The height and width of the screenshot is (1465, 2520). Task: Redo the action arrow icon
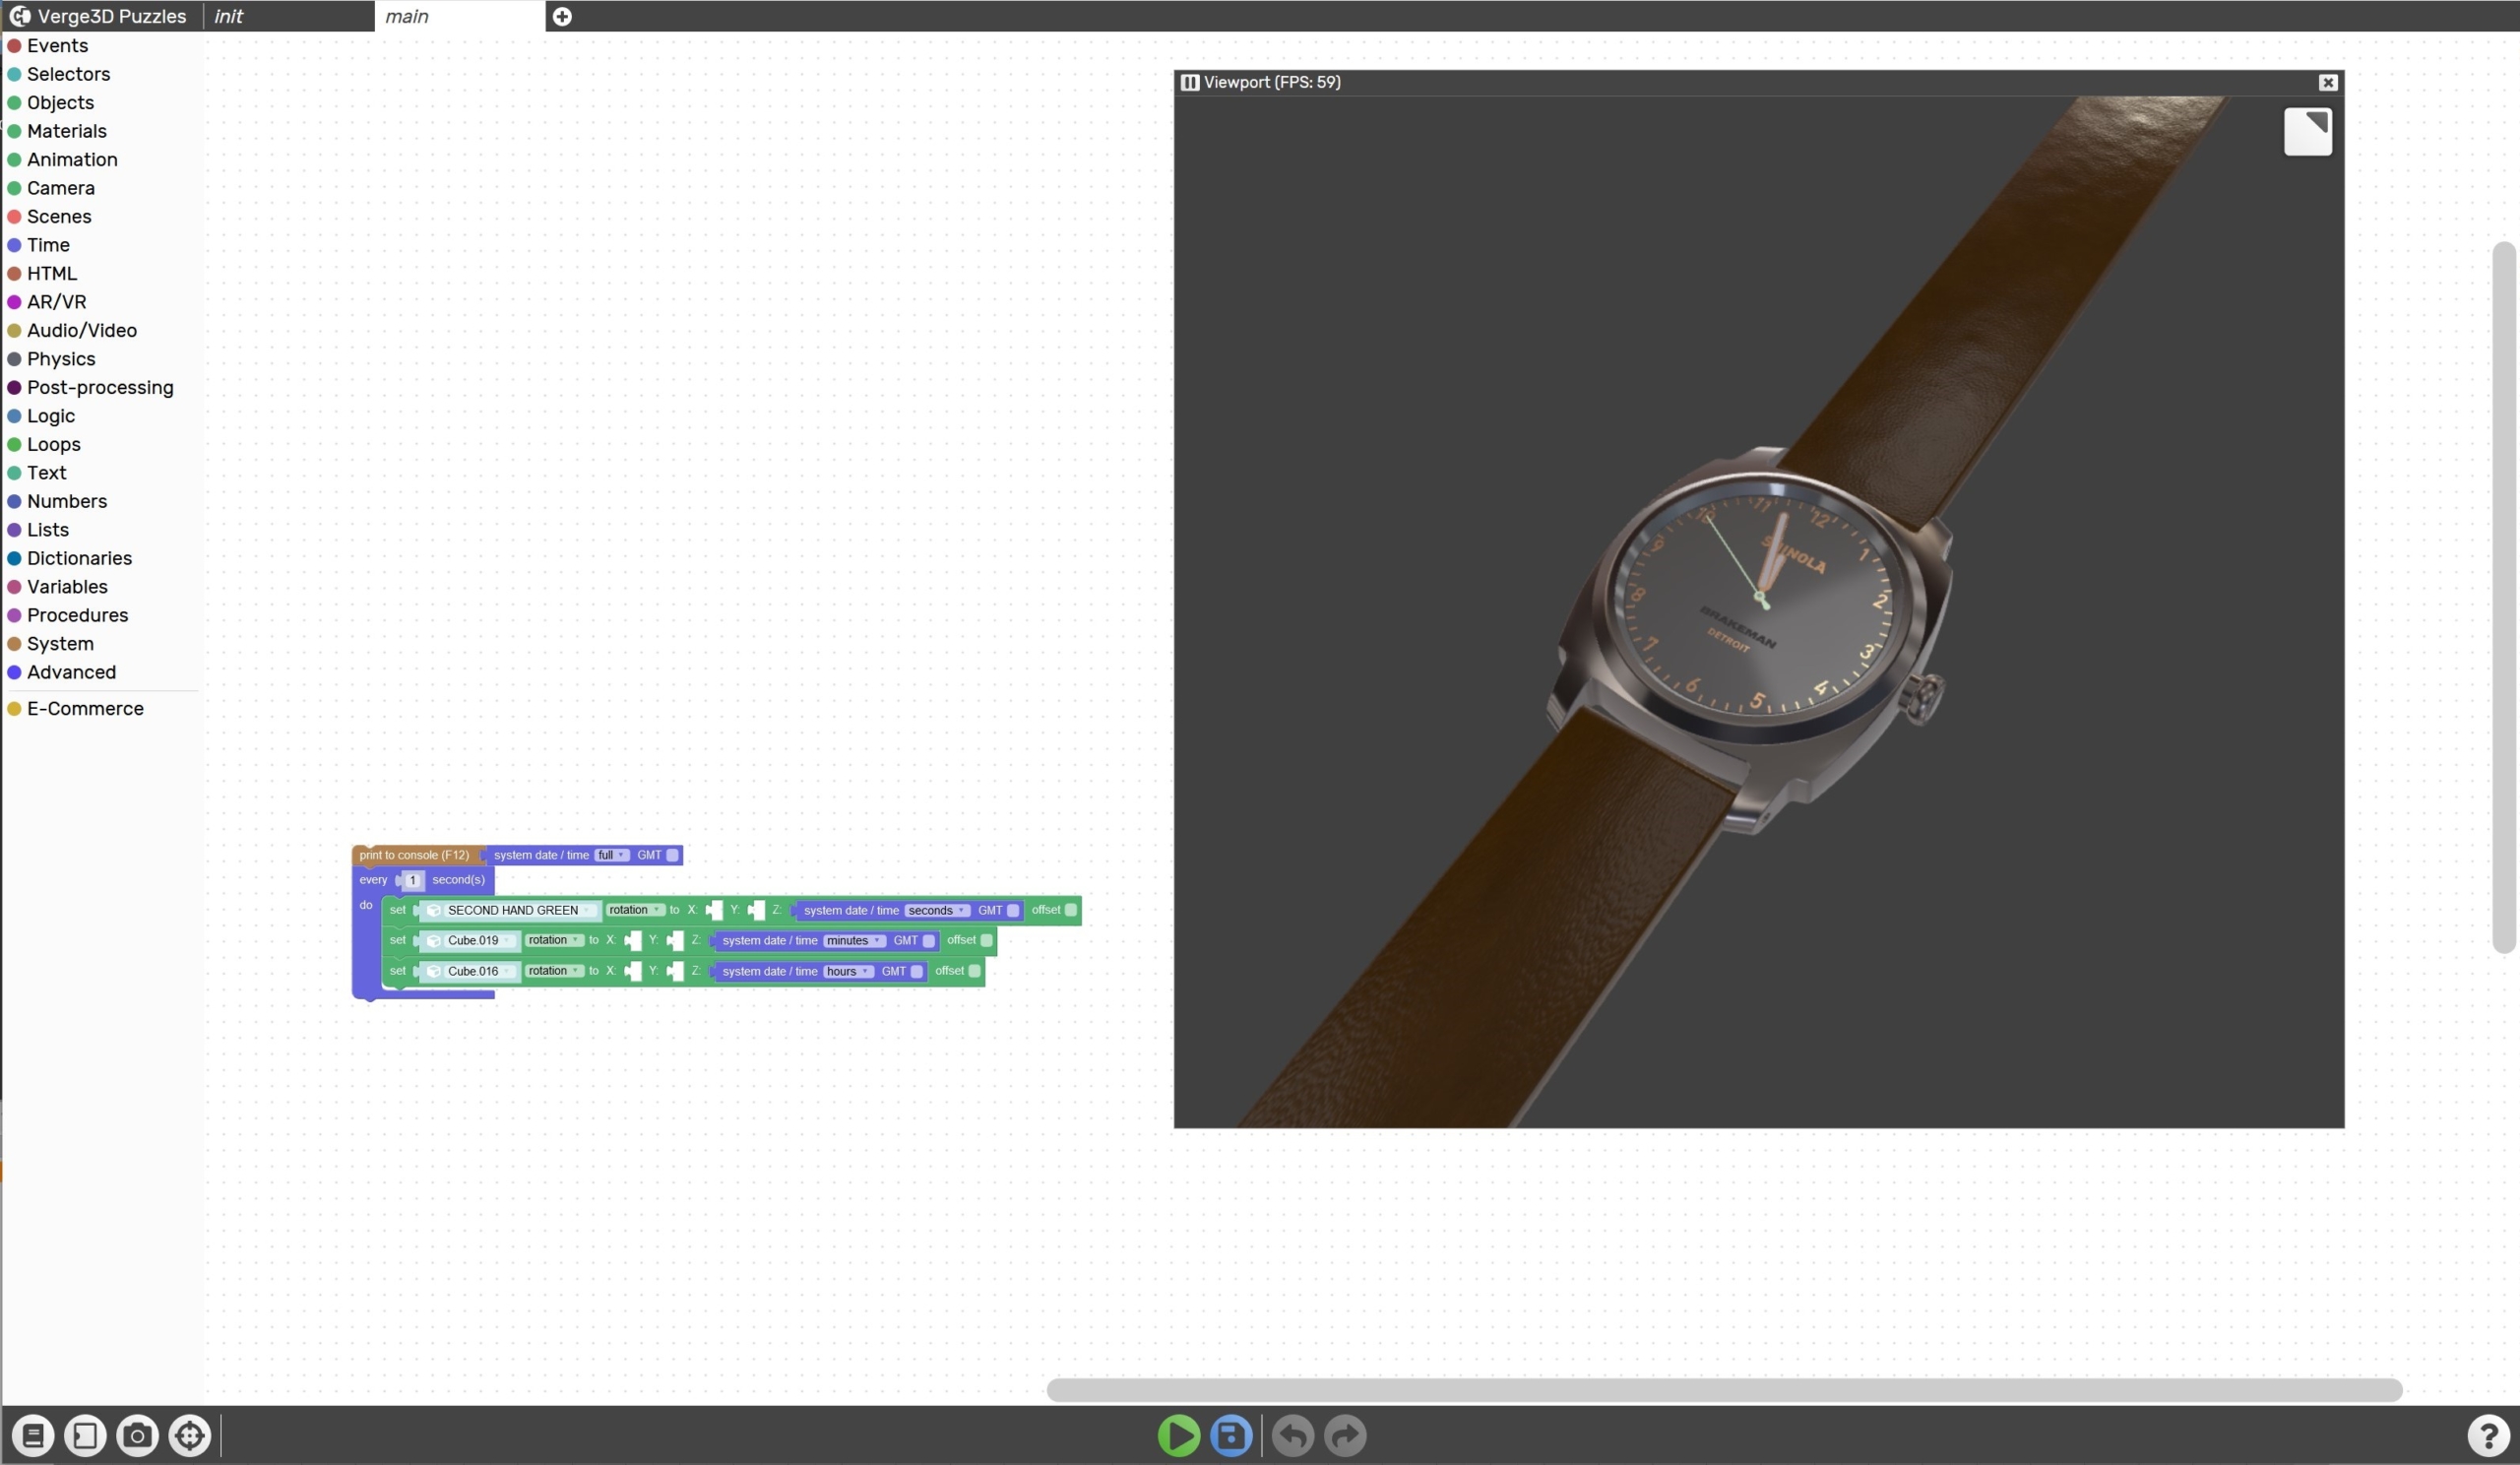[x=1345, y=1436]
